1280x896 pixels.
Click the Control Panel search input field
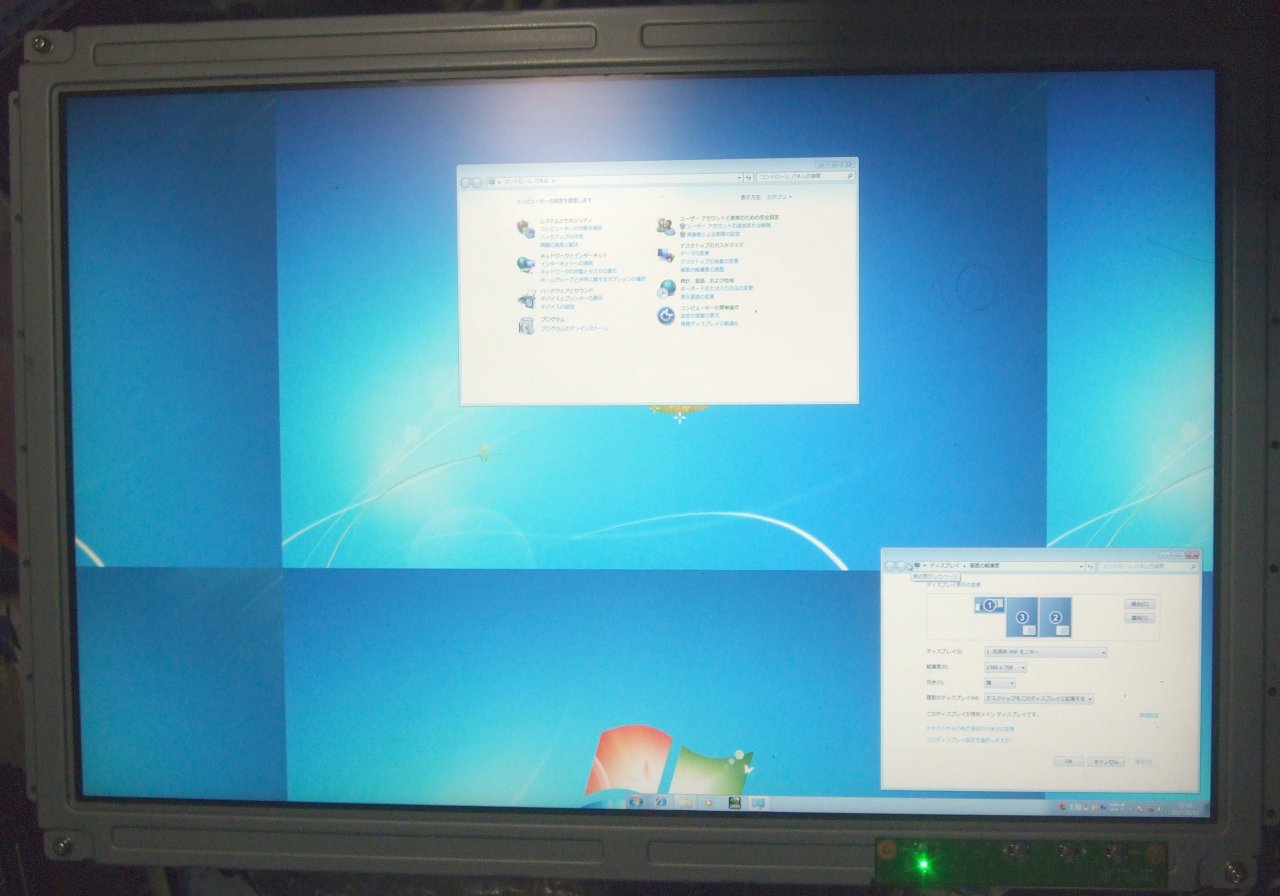point(806,177)
